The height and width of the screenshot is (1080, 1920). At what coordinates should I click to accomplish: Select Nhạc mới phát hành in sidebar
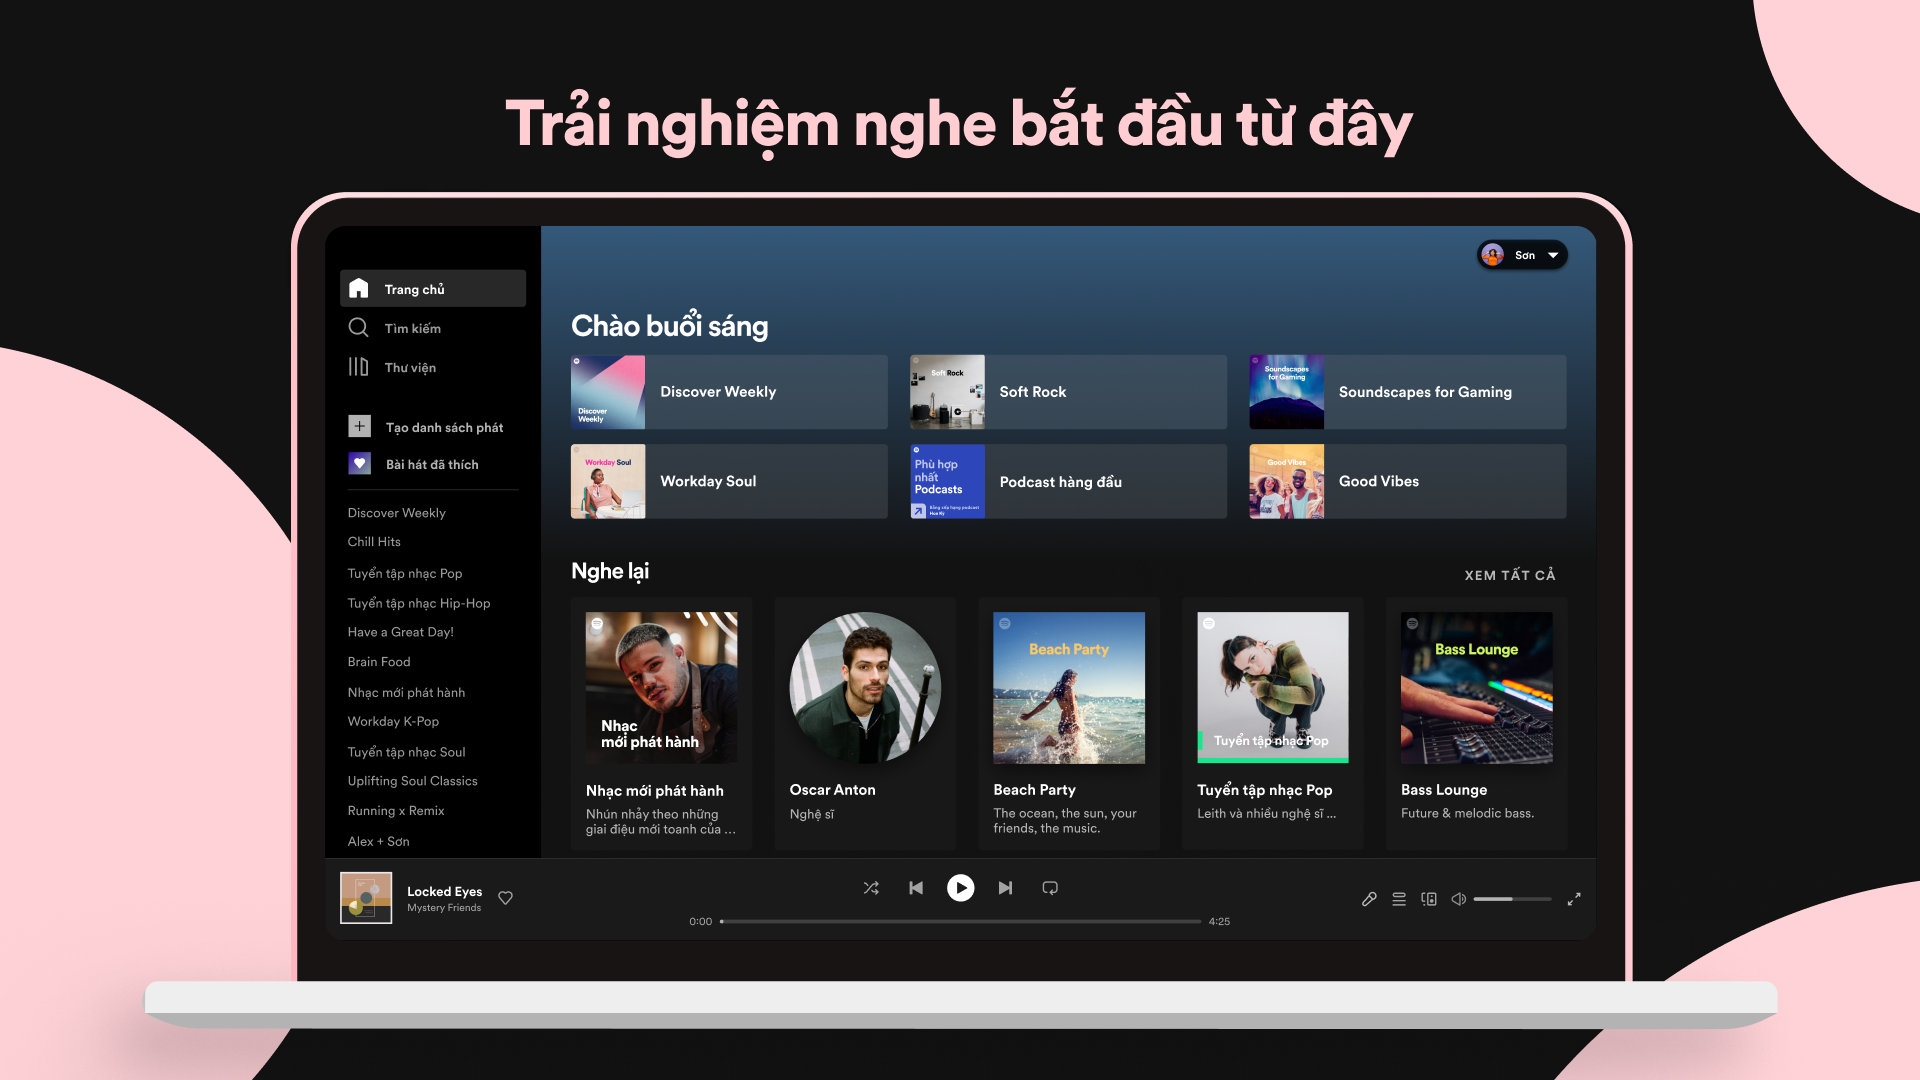click(406, 692)
